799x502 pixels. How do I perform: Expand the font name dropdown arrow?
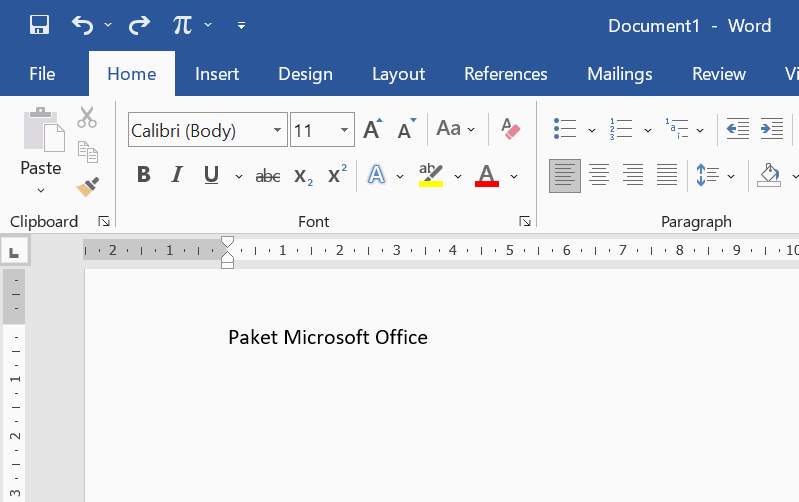pos(277,130)
